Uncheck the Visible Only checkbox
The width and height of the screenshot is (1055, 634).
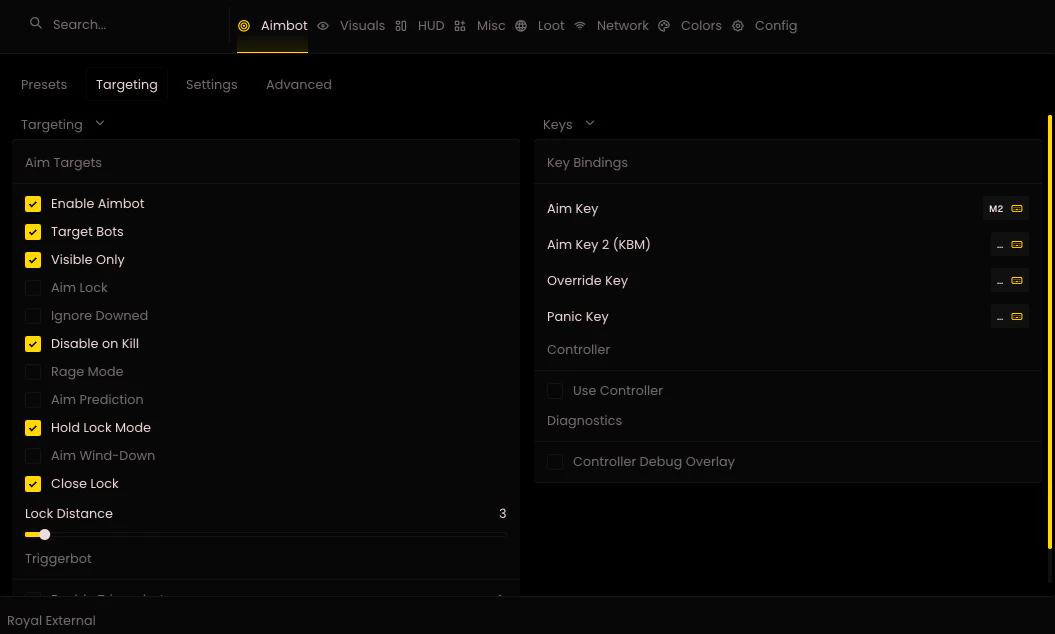coord(33,260)
